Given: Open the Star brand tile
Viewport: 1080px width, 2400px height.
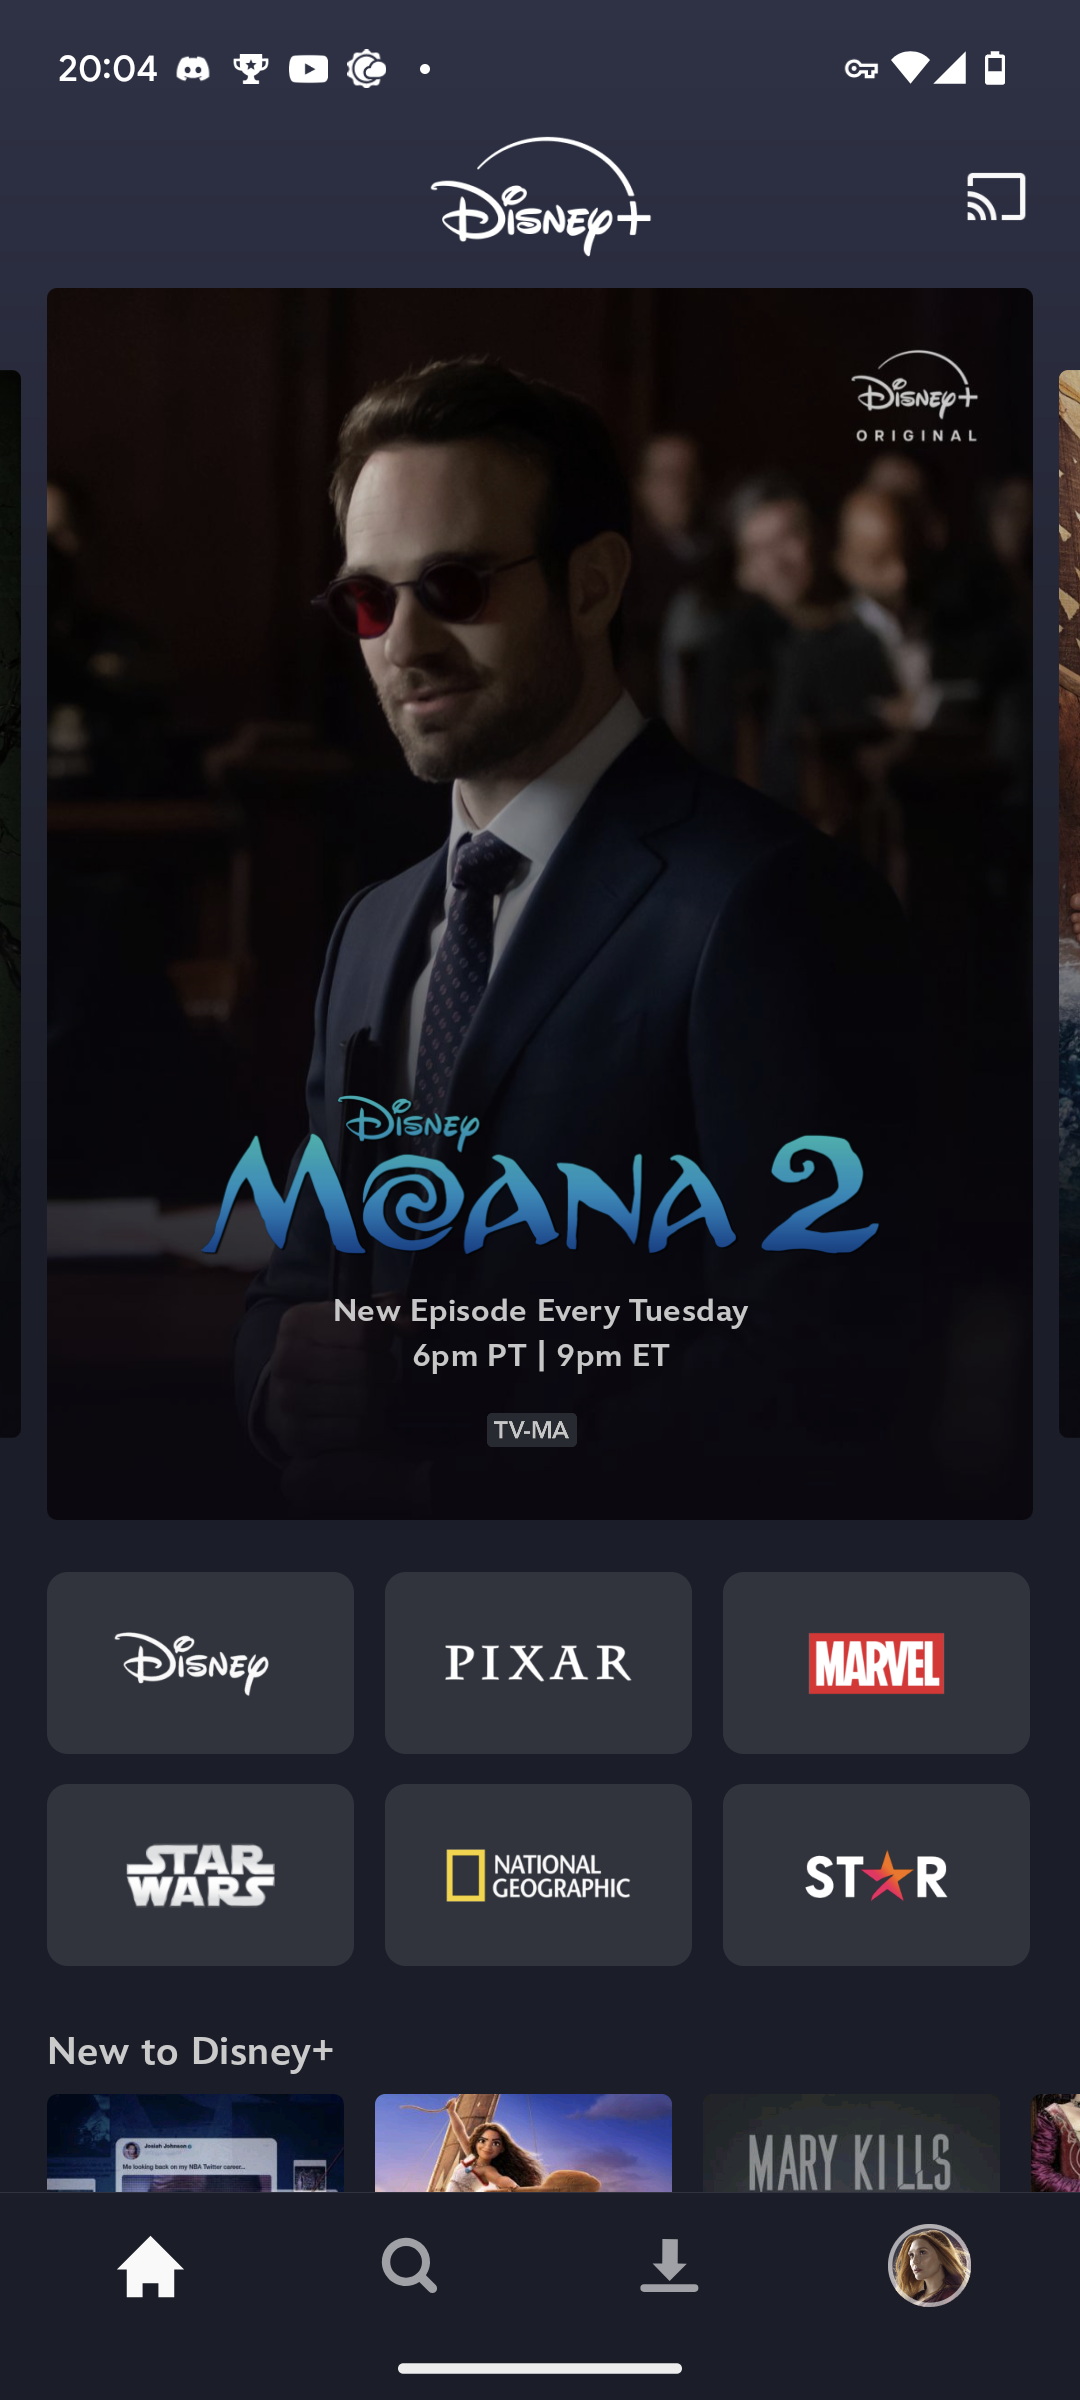Looking at the screenshot, I should click(x=876, y=1875).
